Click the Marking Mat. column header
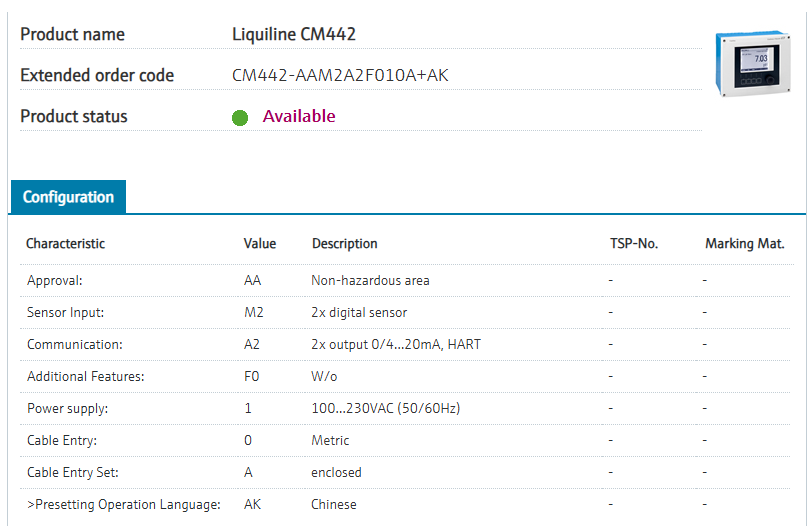This screenshot has height=526, width=811. click(x=744, y=244)
